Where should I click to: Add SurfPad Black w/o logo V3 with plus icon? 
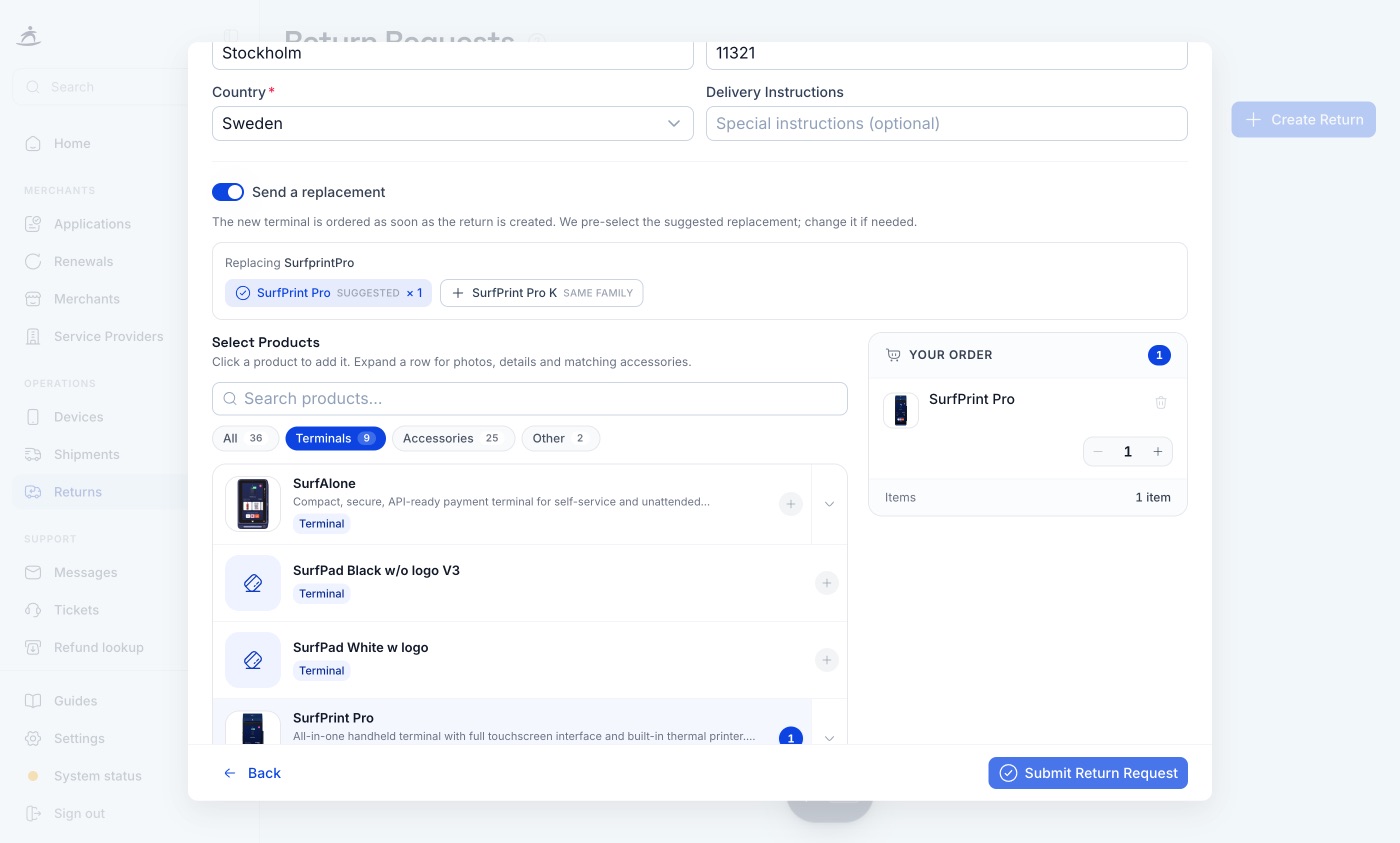coord(826,583)
